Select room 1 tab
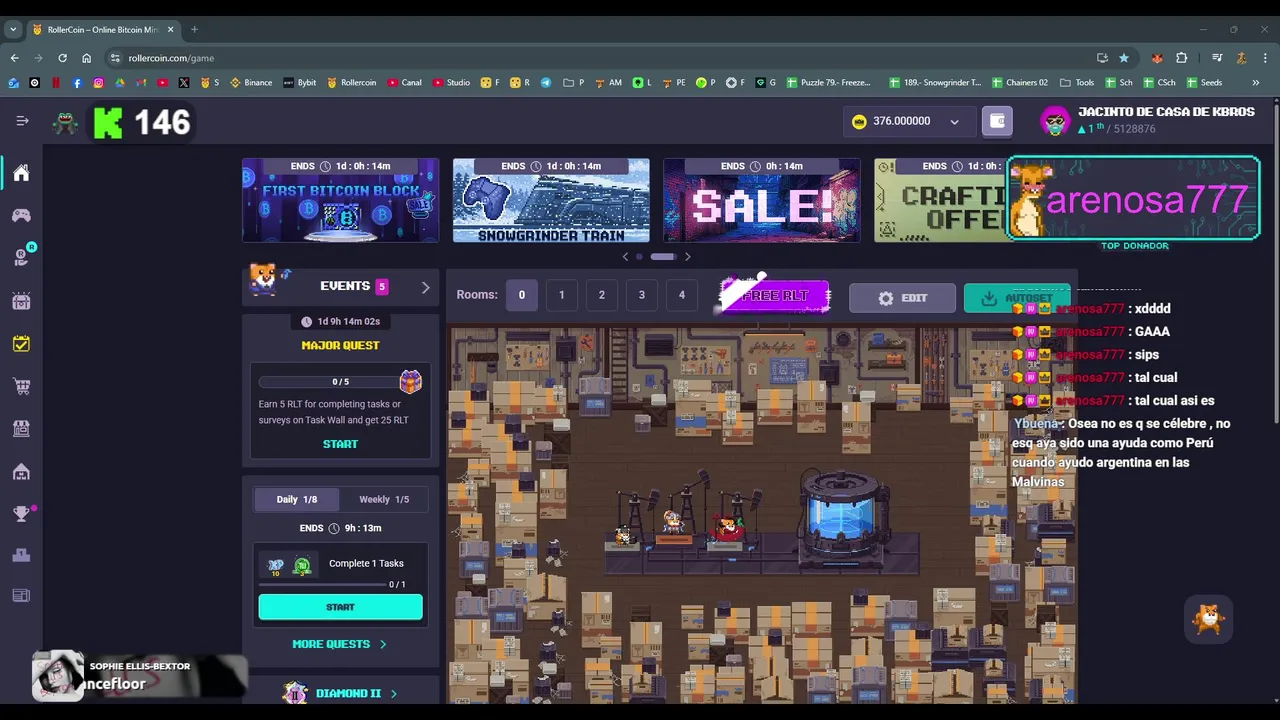The width and height of the screenshot is (1280, 720). 561,295
